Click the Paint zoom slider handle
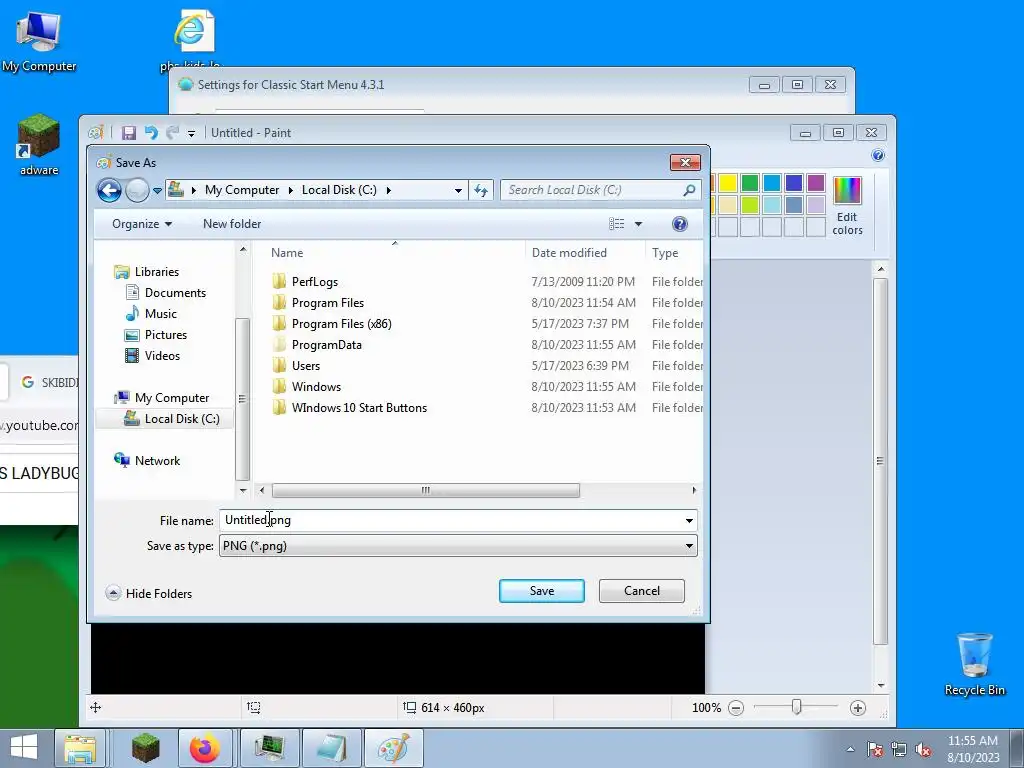The width and height of the screenshot is (1024, 768). coord(796,707)
